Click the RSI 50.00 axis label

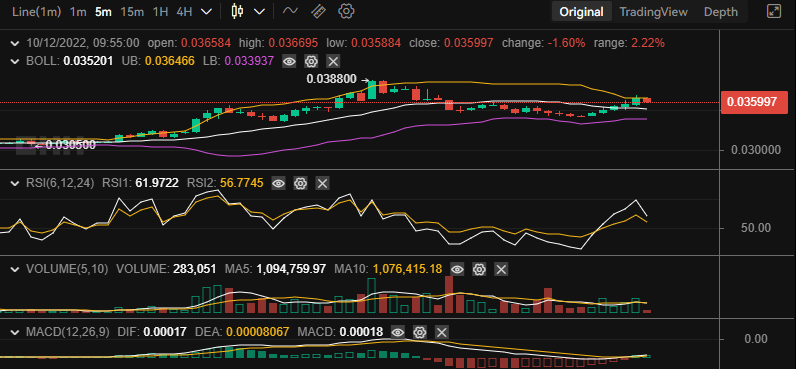755,228
